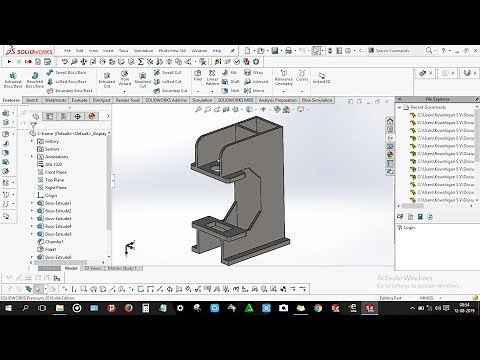The height and width of the screenshot is (360, 480).
Task: Open Chrome from the Windows taskbar
Action: pos(318,308)
